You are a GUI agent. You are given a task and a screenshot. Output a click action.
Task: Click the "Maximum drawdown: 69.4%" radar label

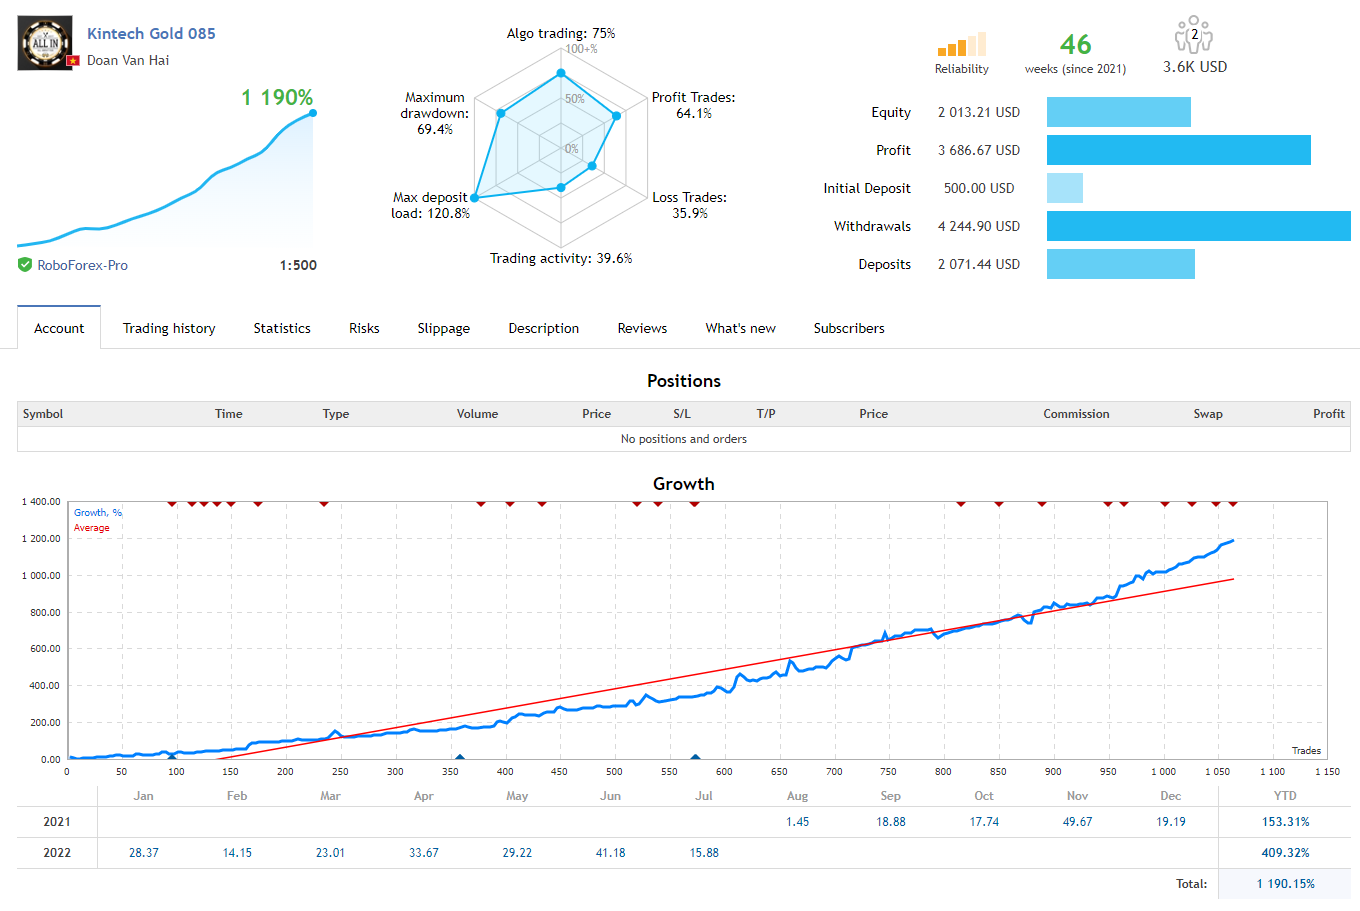pyautogui.click(x=435, y=113)
